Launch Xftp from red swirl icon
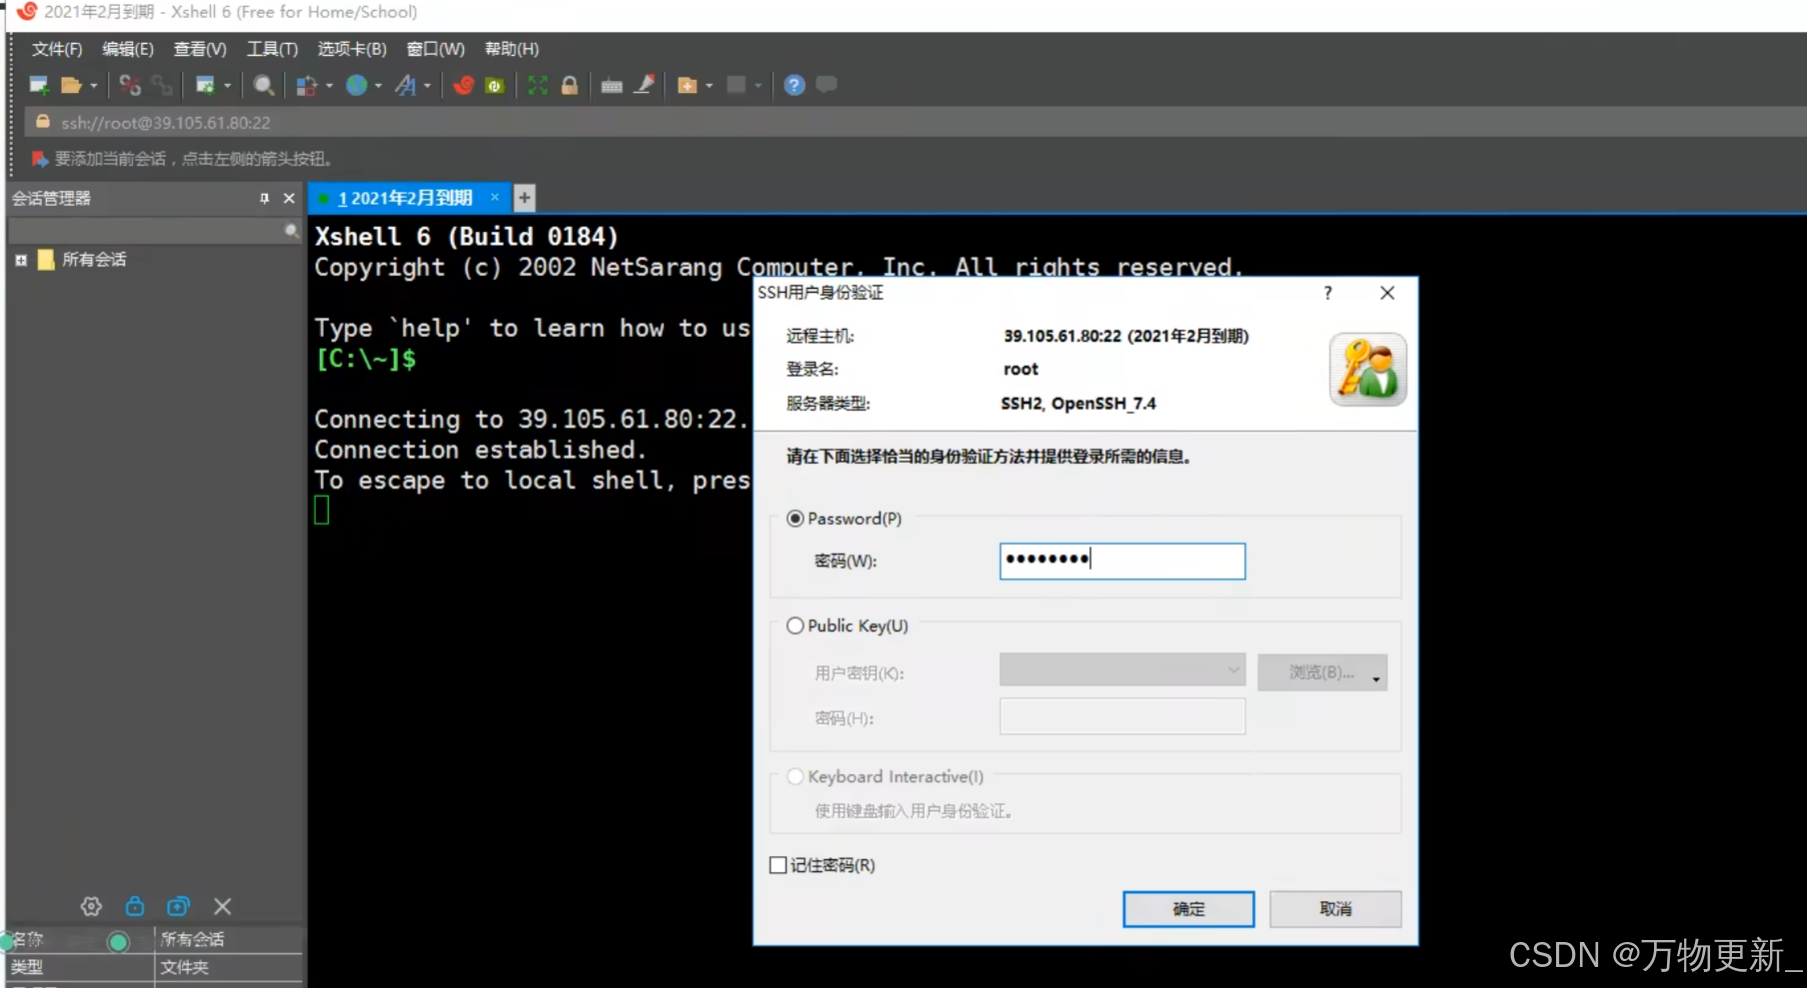The height and width of the screenshot is (988, 1807). tap(463, 85)
